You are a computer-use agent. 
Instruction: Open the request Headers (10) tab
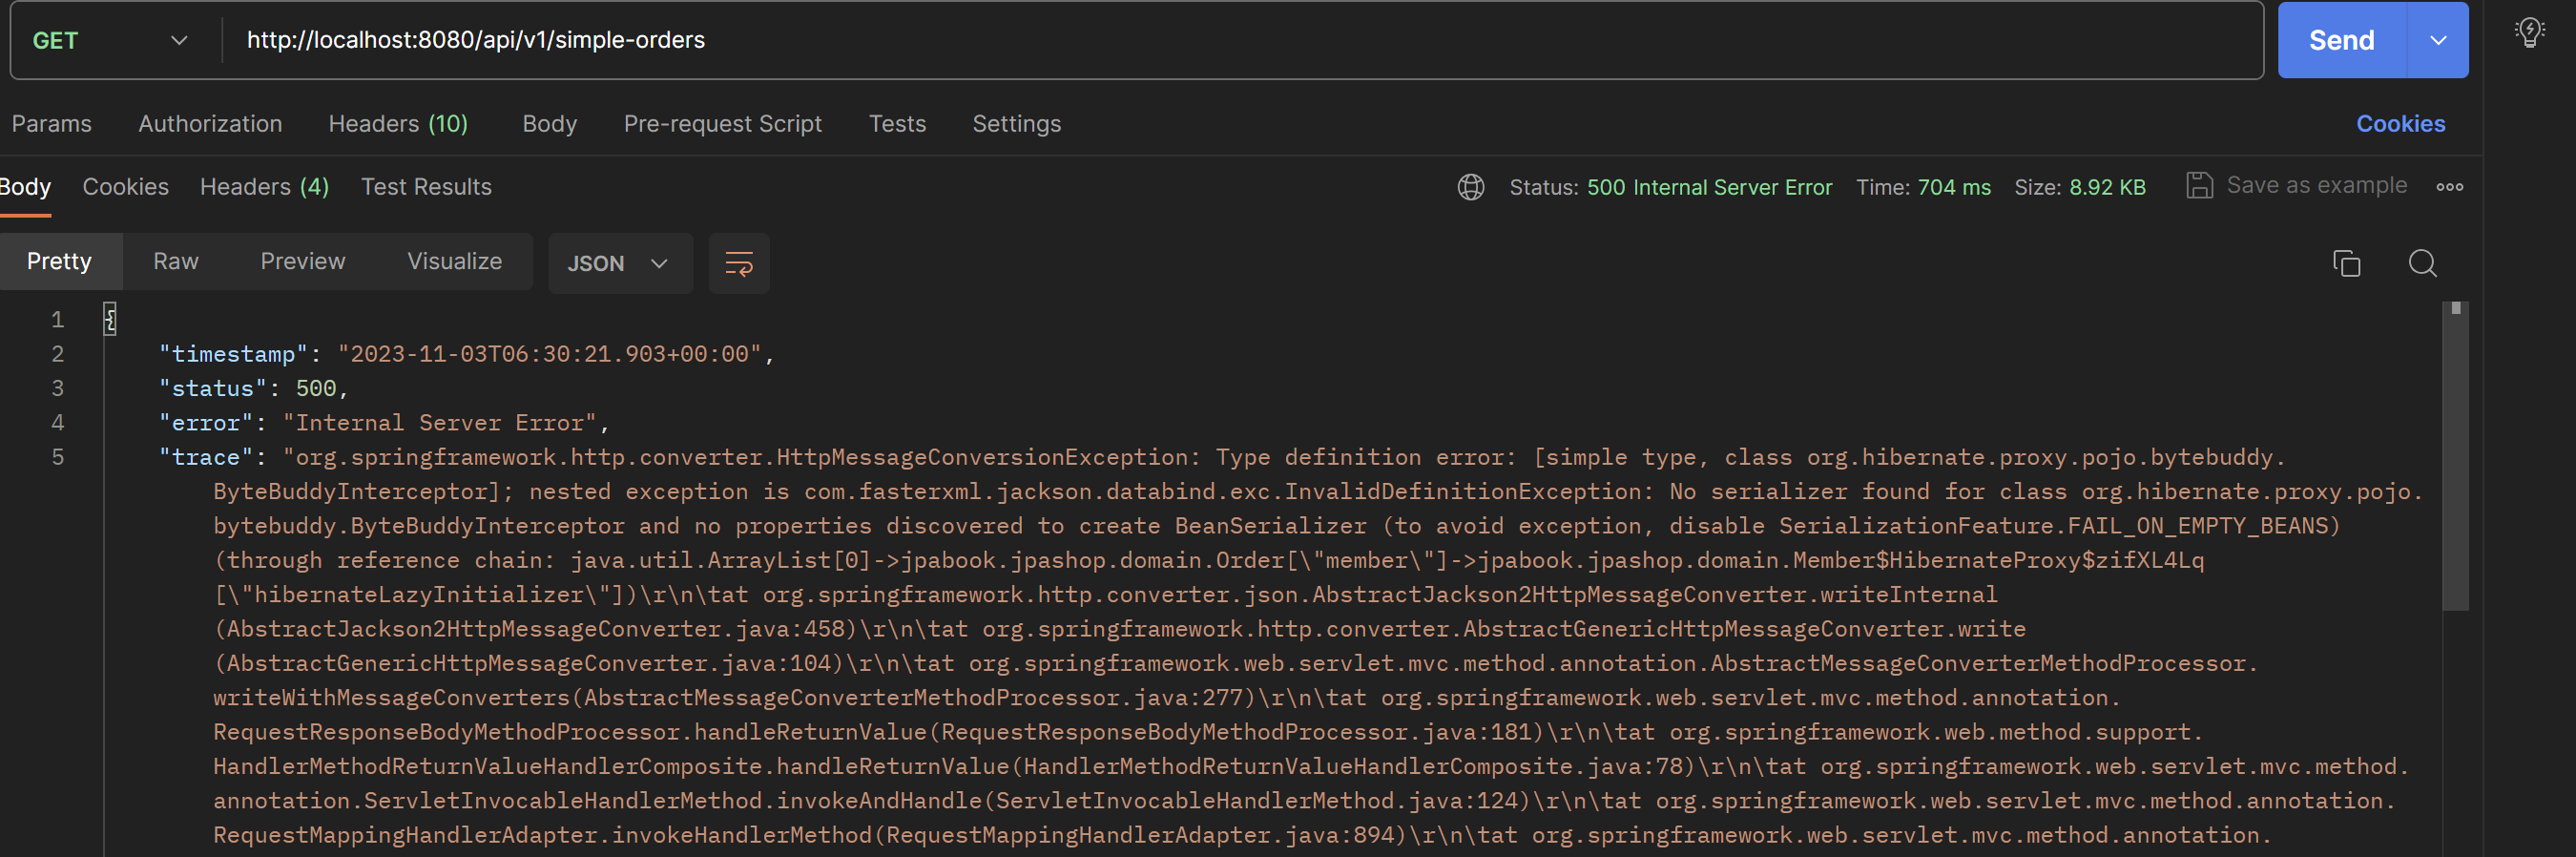[x=398, y=124]
